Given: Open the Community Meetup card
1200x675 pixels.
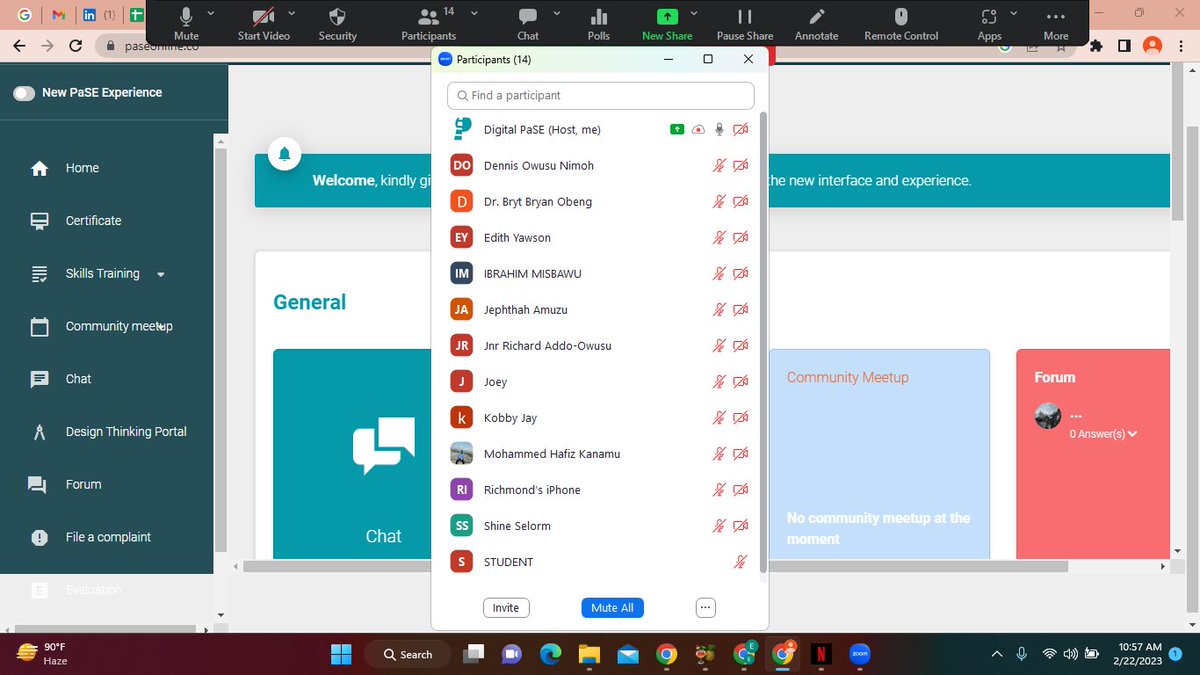Looking at the screenshot, I should pyautogui.click(x=879, y=454).
